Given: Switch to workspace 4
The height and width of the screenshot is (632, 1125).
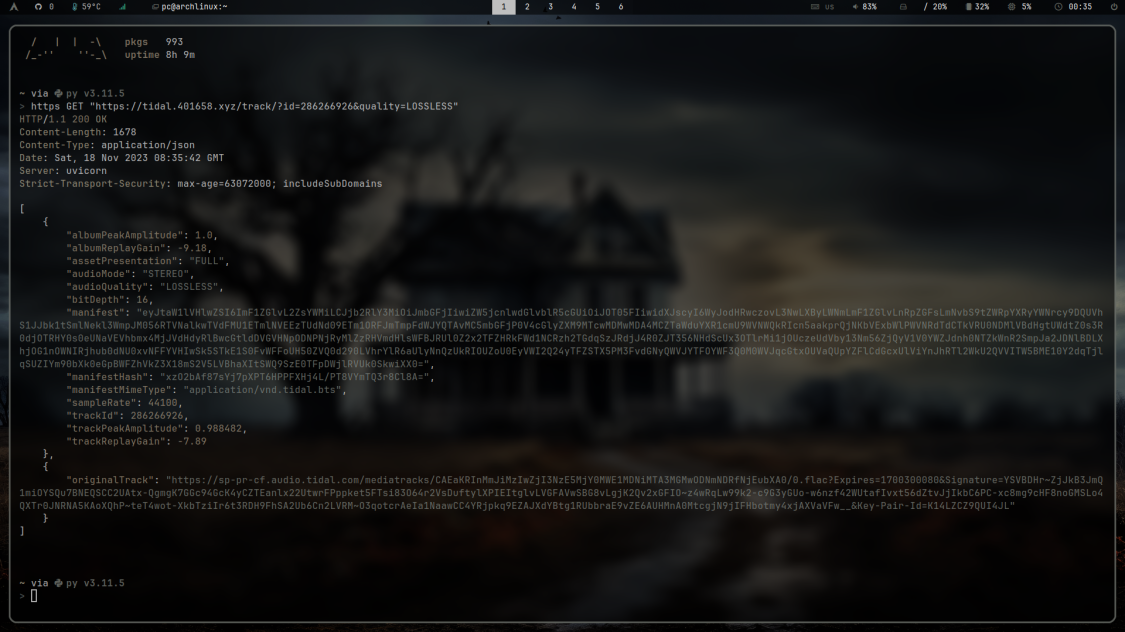Looking at the screenshot, I should (574, 6).
